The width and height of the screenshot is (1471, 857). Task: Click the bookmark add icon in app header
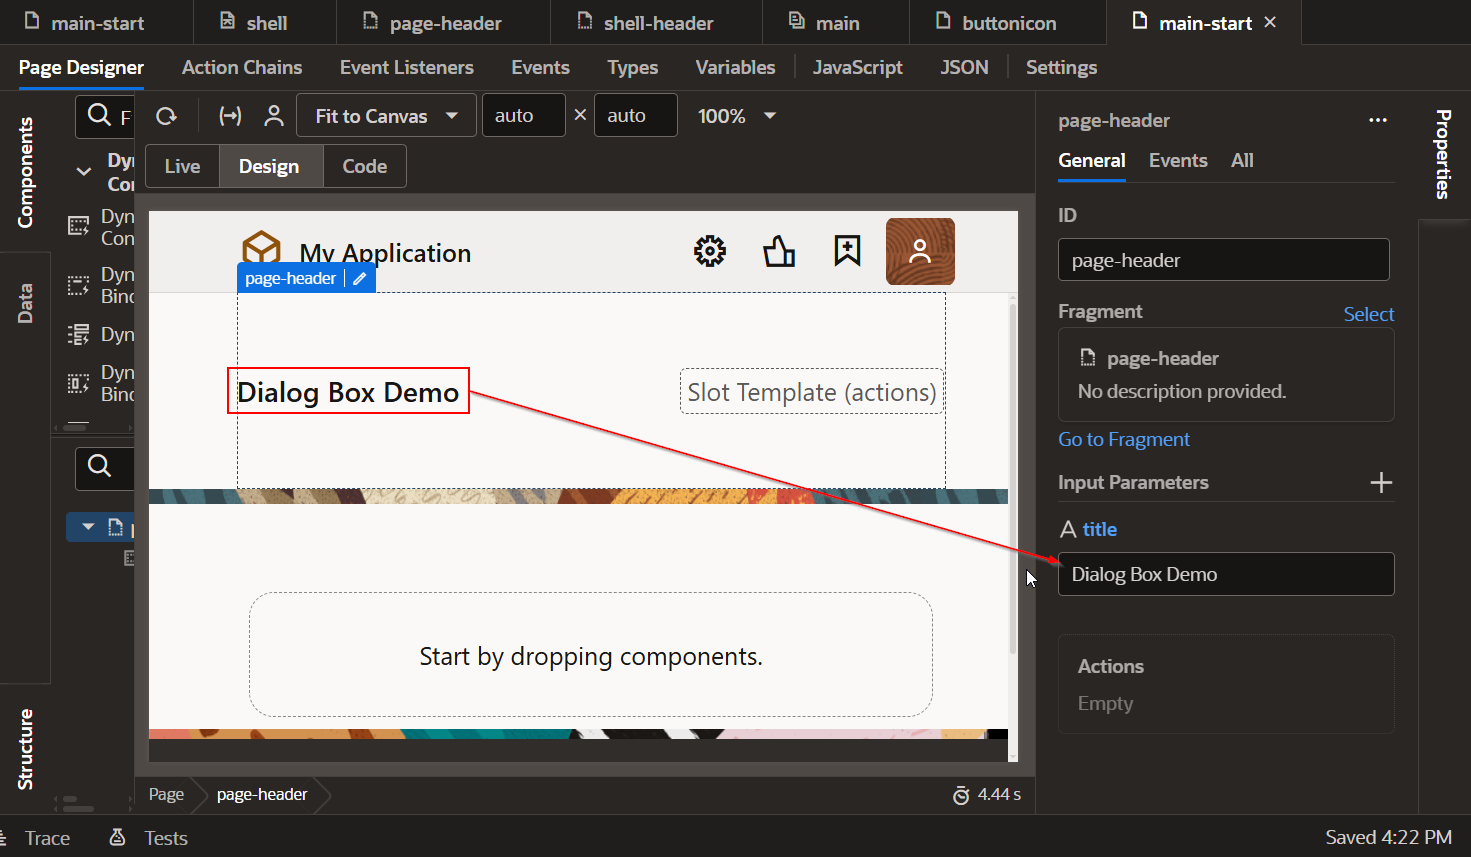pyautogui.click(x=847, y=251)
